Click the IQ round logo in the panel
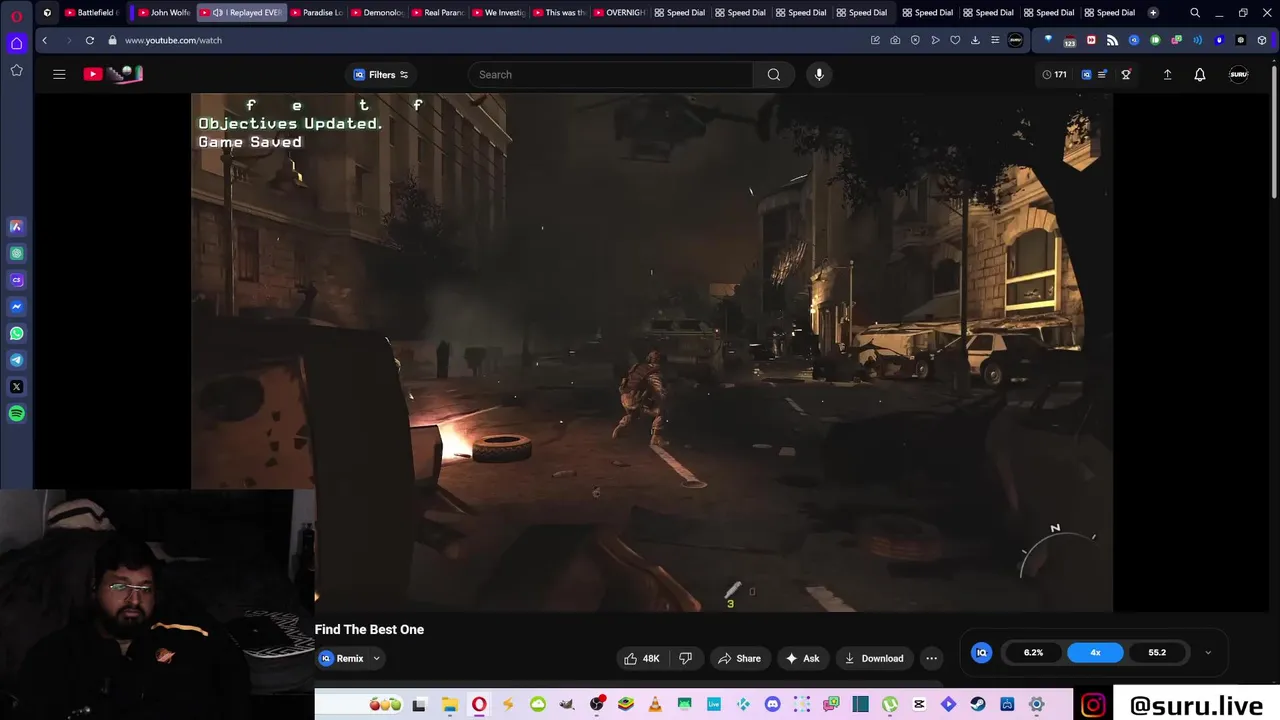 click(x=982, y=652)
